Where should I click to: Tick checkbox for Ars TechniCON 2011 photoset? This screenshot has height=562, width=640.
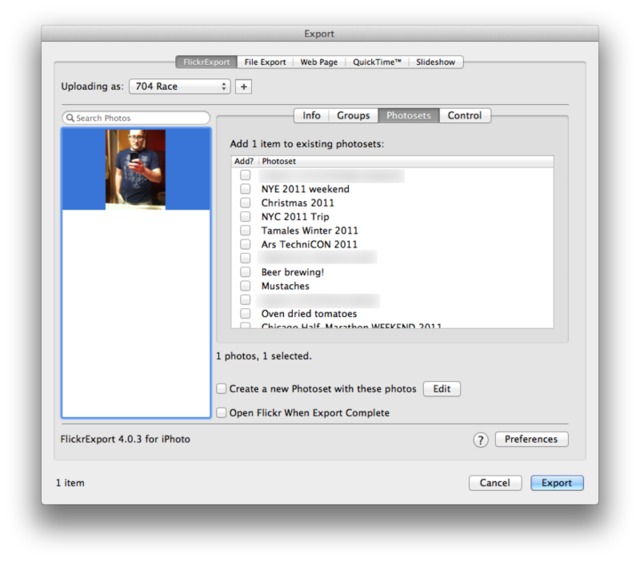click(x=245, y=244)
